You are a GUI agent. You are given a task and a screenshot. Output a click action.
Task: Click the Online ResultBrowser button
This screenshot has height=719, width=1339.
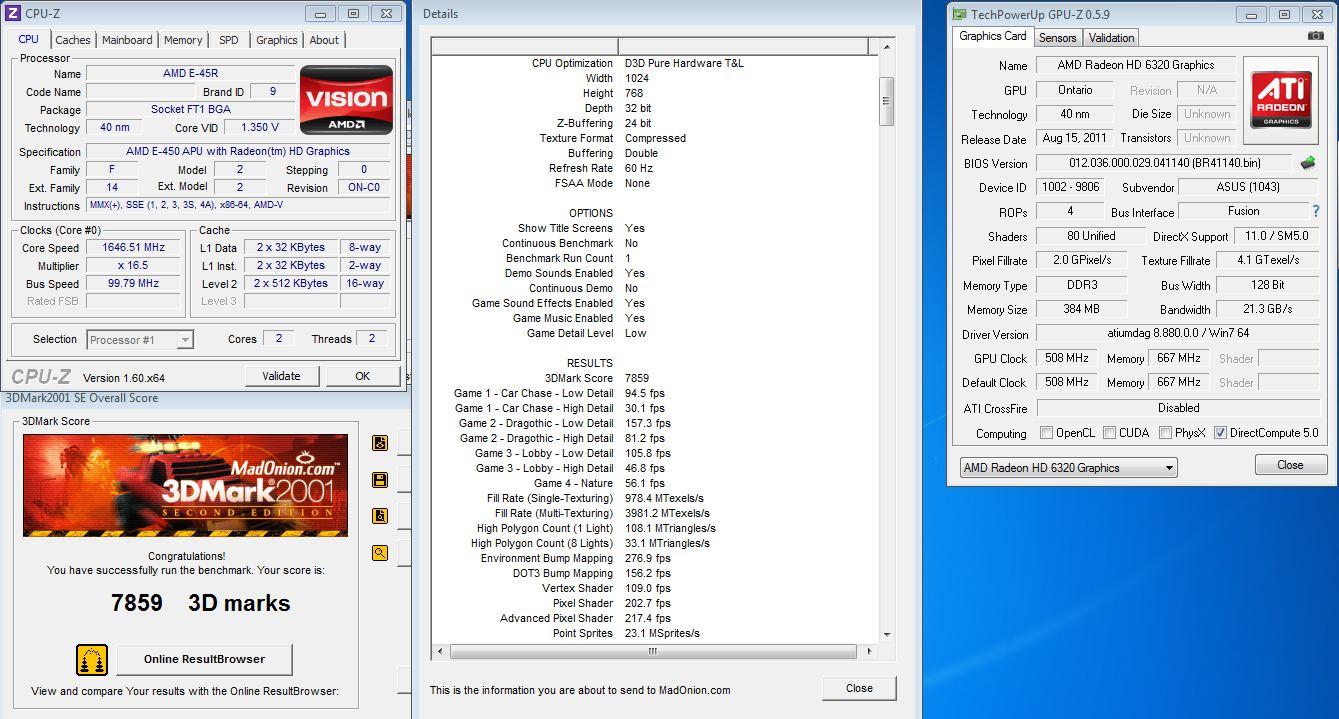(205, 659)
